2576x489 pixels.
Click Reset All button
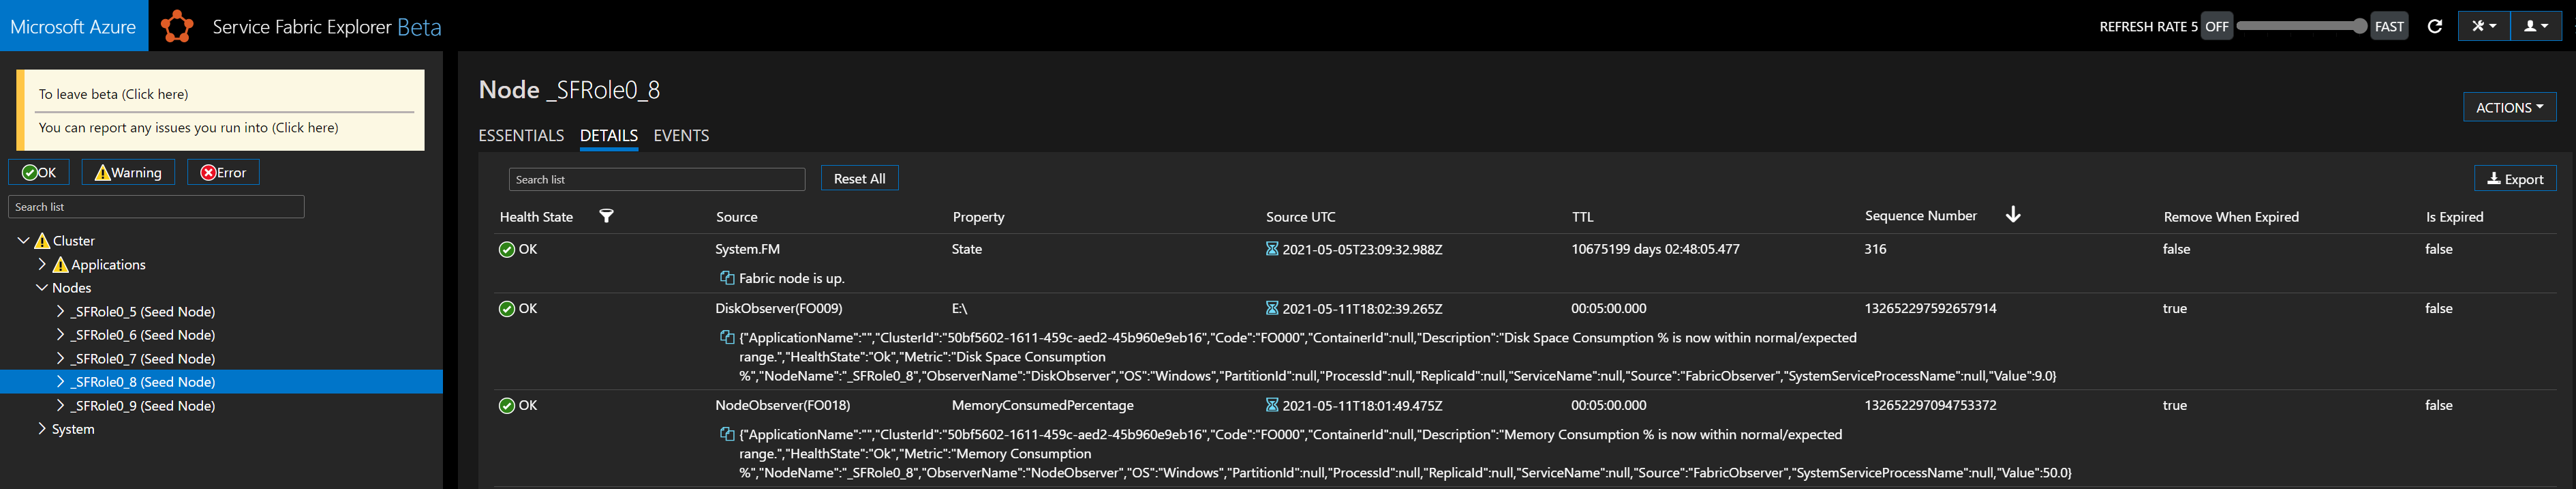(x=859, y=178)
